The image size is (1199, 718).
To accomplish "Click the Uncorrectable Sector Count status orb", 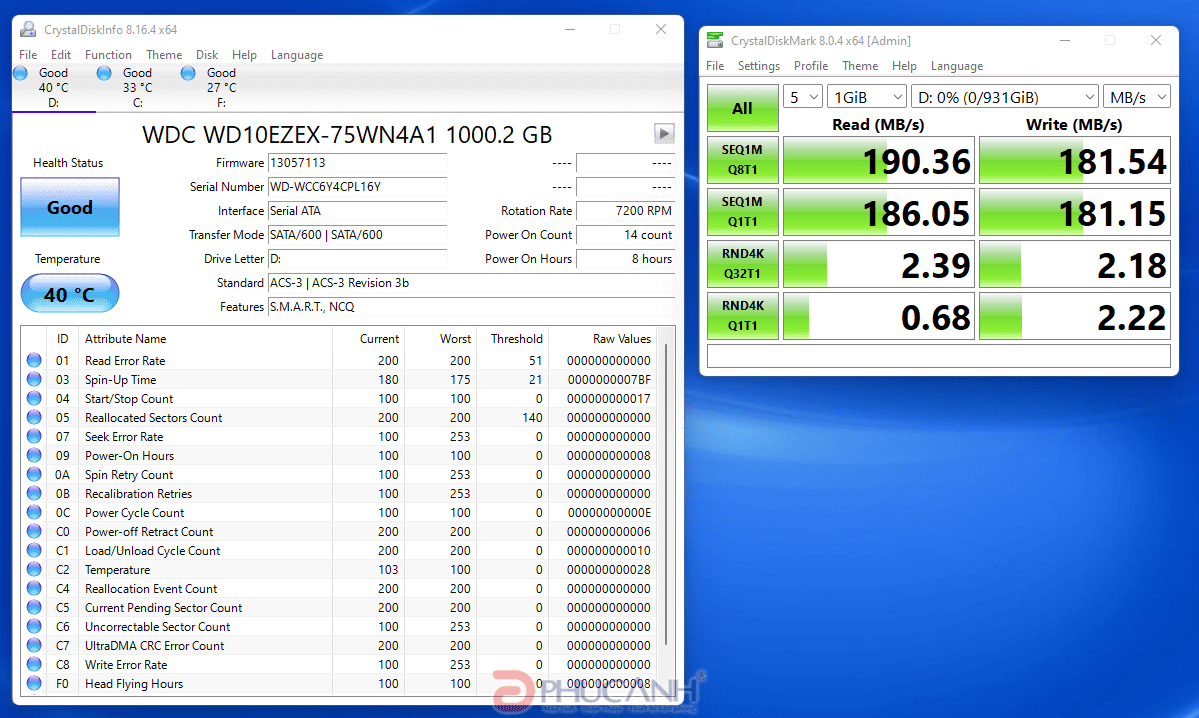I will pos(34,626).
